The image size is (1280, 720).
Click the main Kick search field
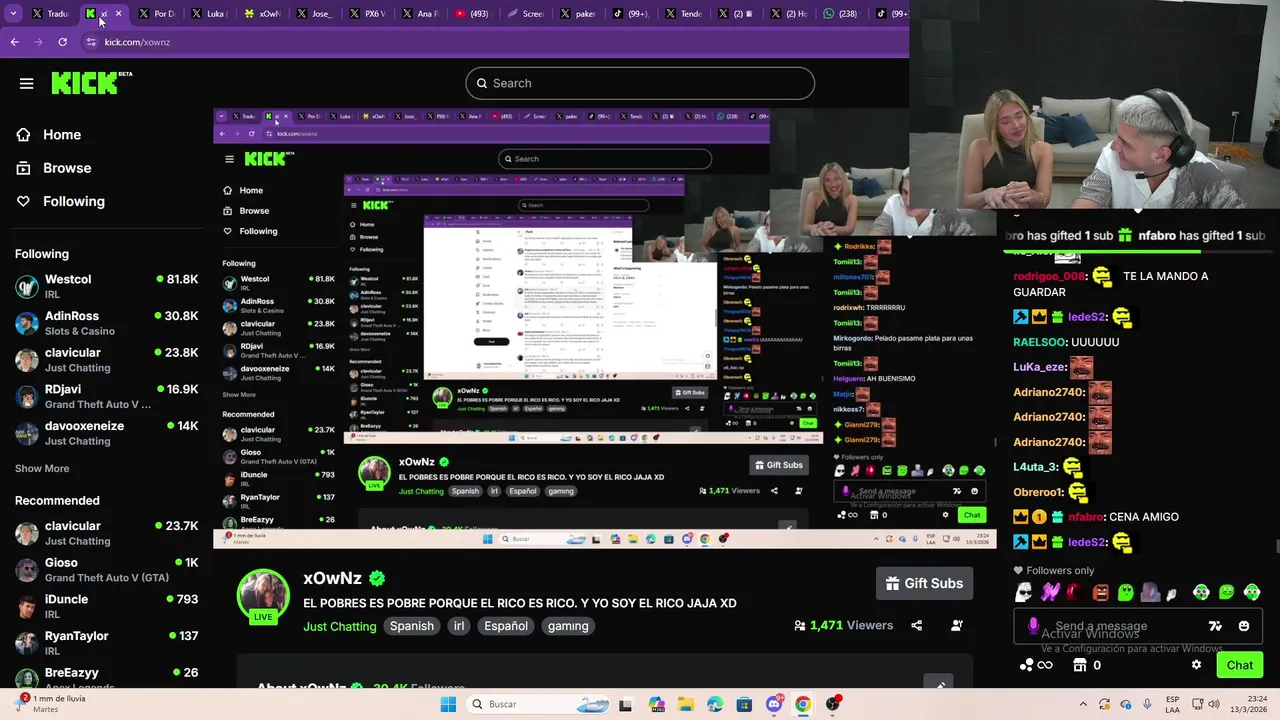[x=640, y=83]
